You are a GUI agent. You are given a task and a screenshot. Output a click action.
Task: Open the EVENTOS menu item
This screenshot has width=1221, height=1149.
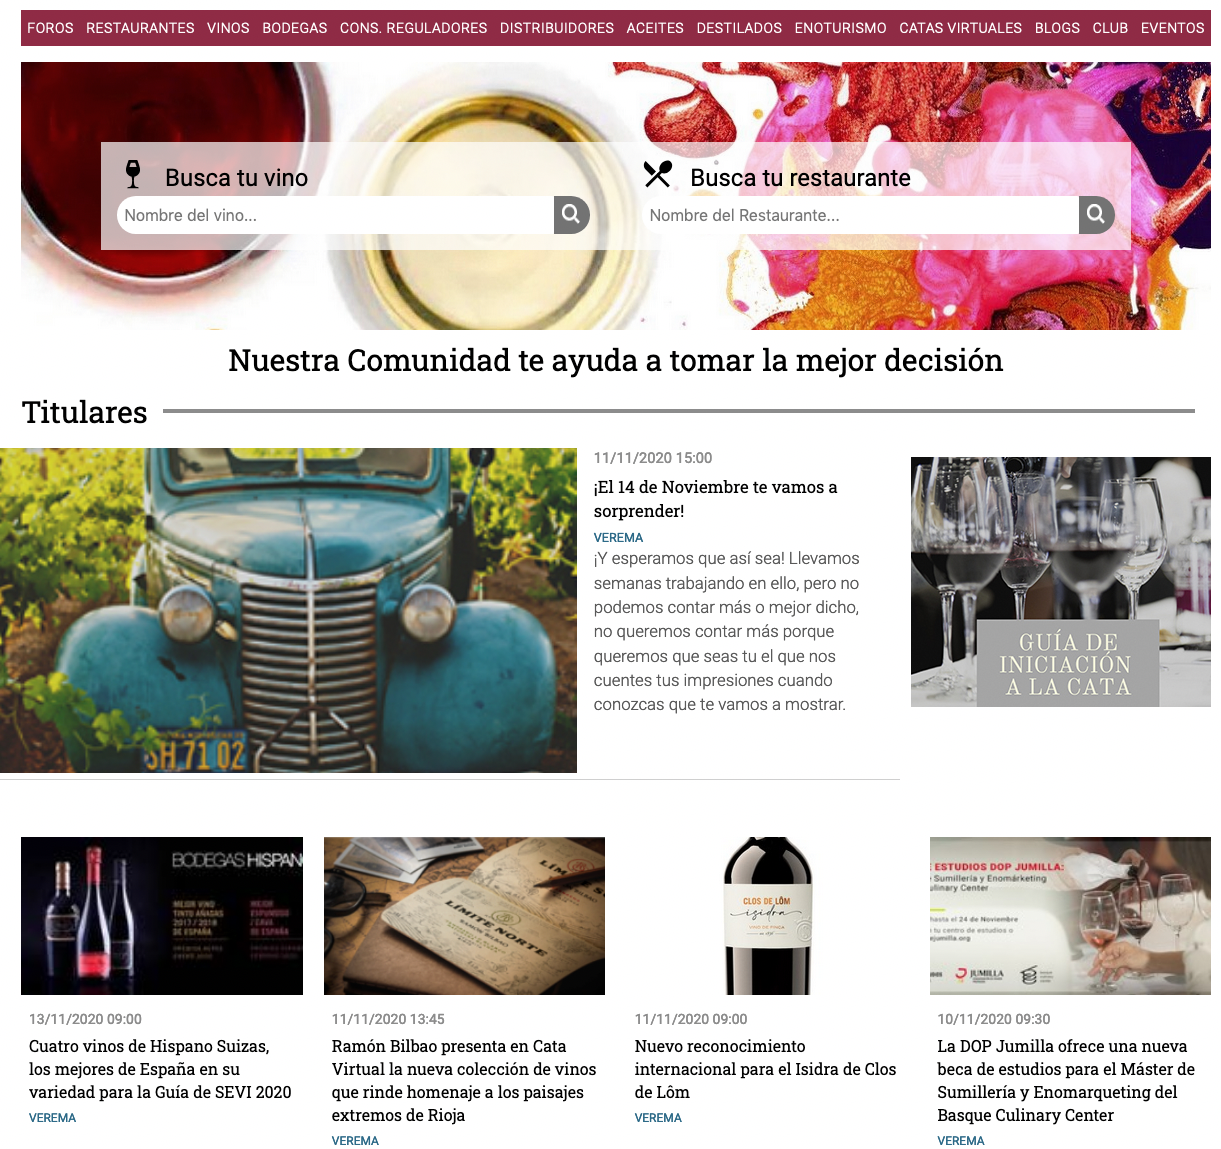point(1172,28)
